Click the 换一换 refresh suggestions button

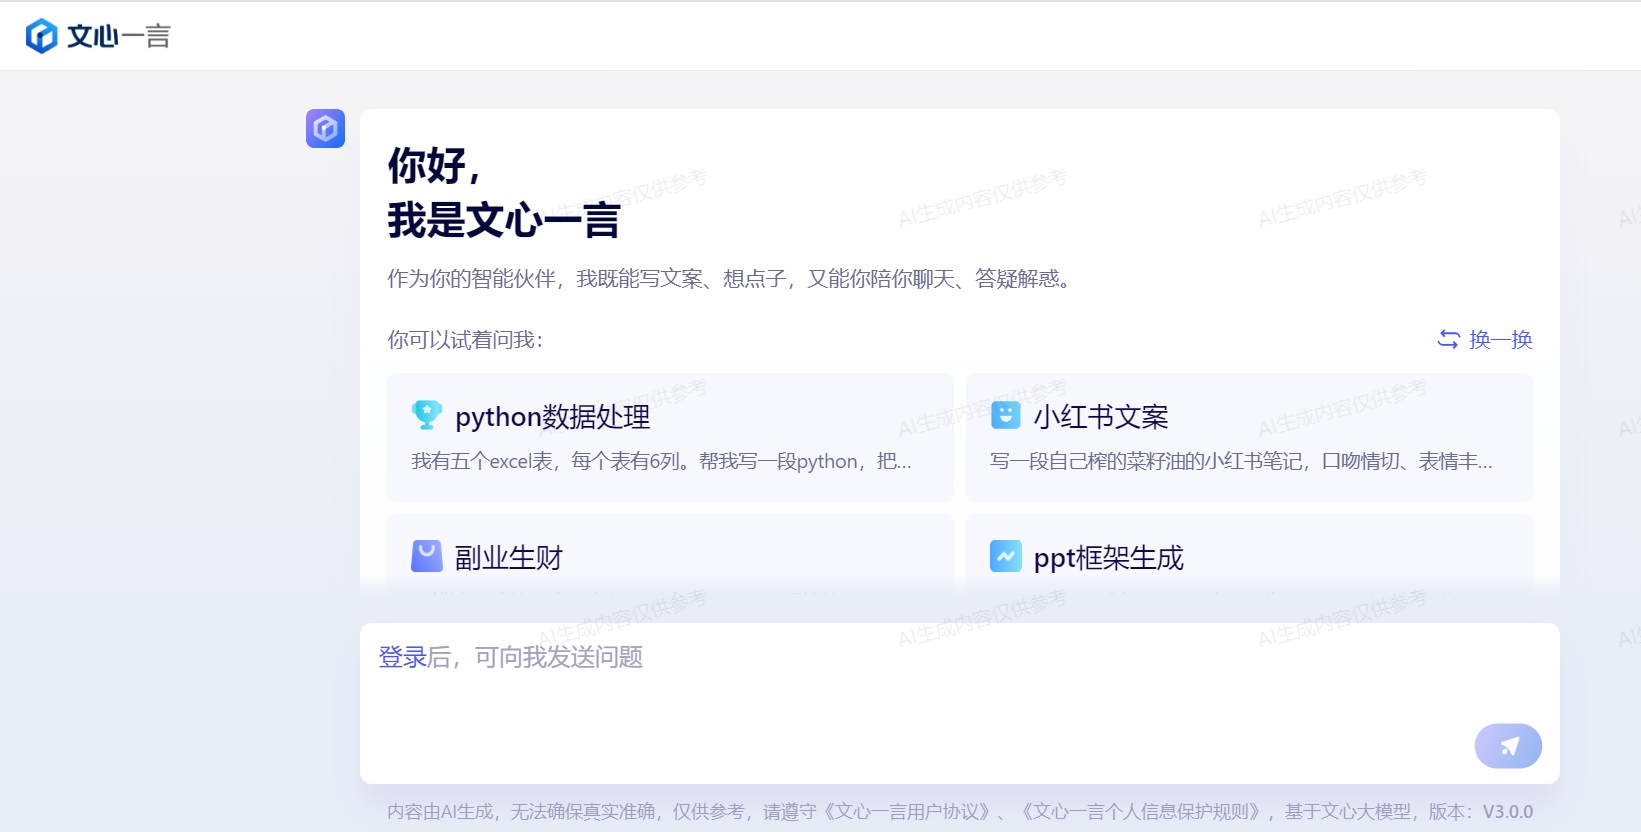click(1485, 339)
